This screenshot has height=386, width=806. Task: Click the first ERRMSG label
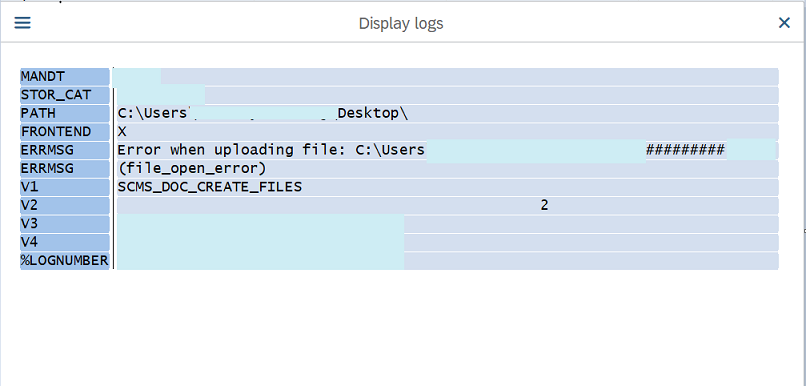pyautogui.click(x=65, y=151)
